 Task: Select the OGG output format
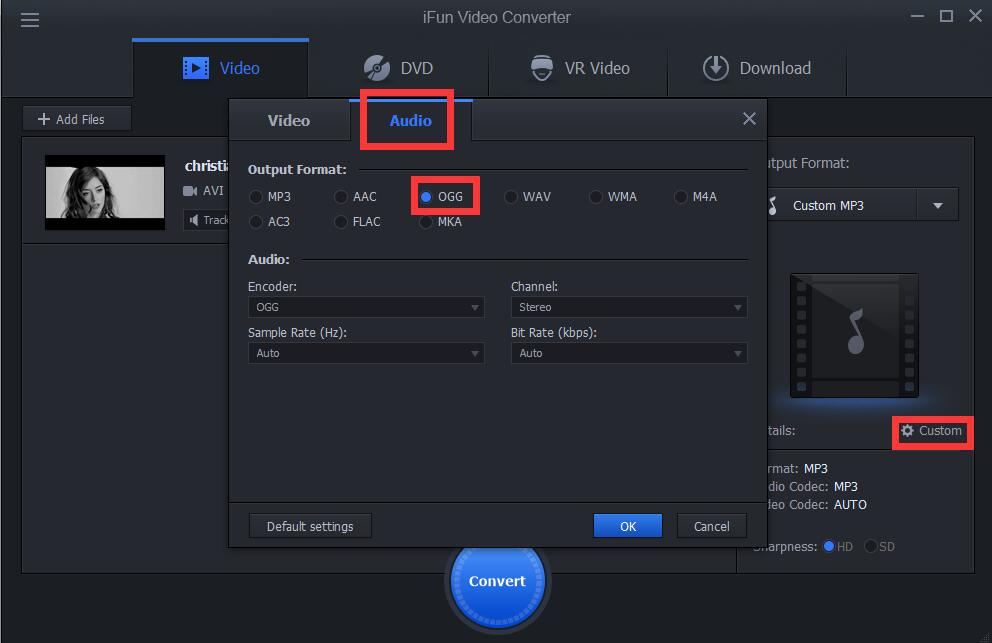(426, 197)
